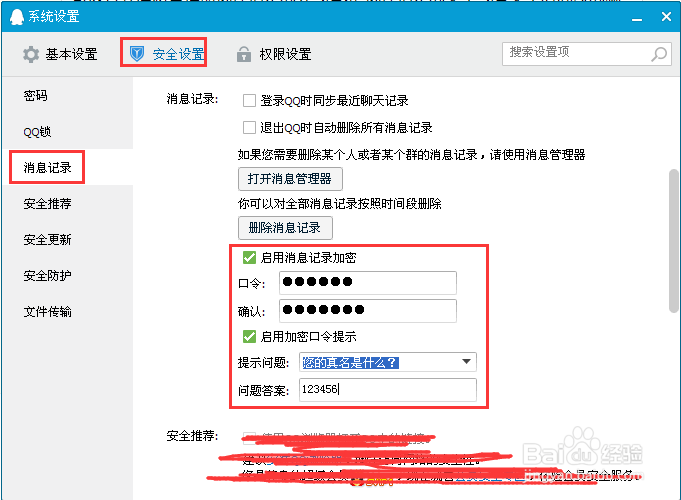Select 安全推荐 in the left sidebar
Image resolution: width=681 pixels, height=500 pixels.
(47, 203)
